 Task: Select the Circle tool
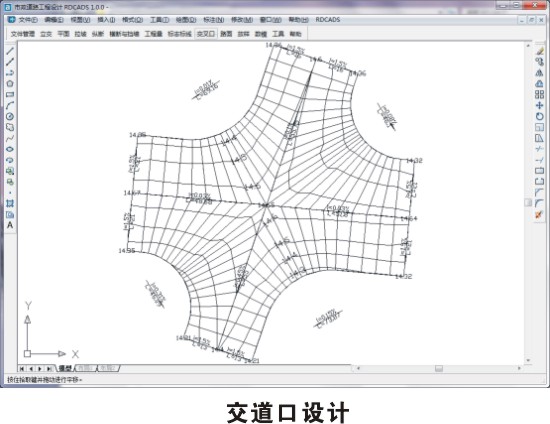(x=10, y=116)
